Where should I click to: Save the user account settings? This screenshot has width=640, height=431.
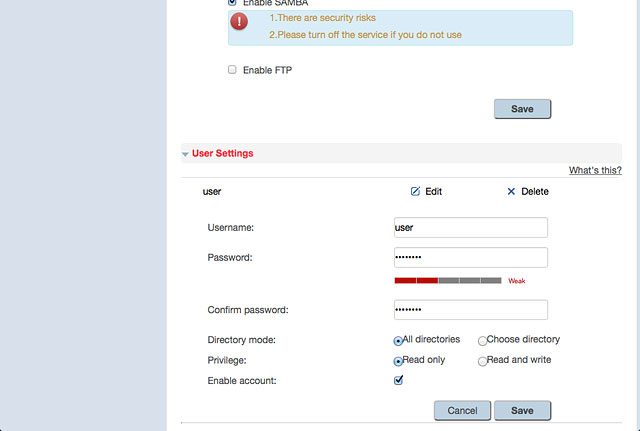522,410
